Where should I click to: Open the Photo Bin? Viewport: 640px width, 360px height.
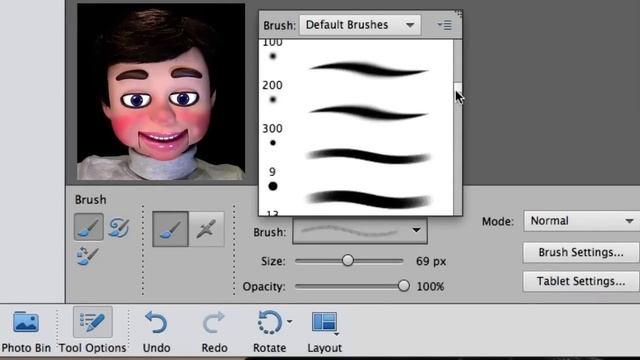26,331
